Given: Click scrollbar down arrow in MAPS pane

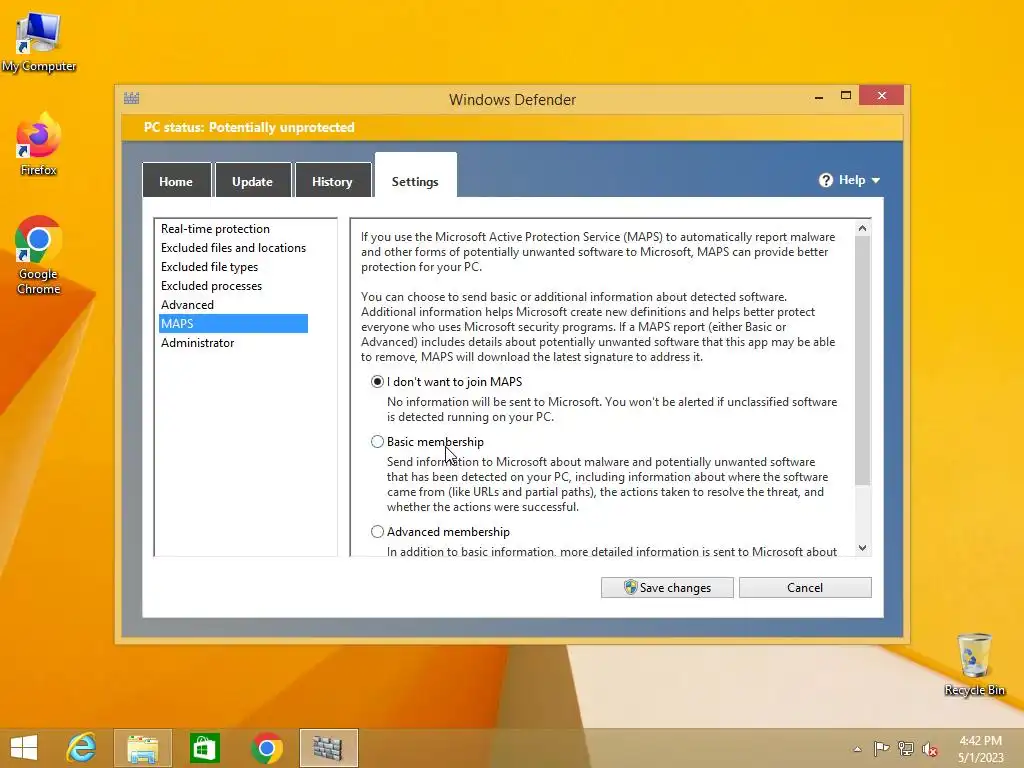Looking at the screenshot, I should click(862, 548).
